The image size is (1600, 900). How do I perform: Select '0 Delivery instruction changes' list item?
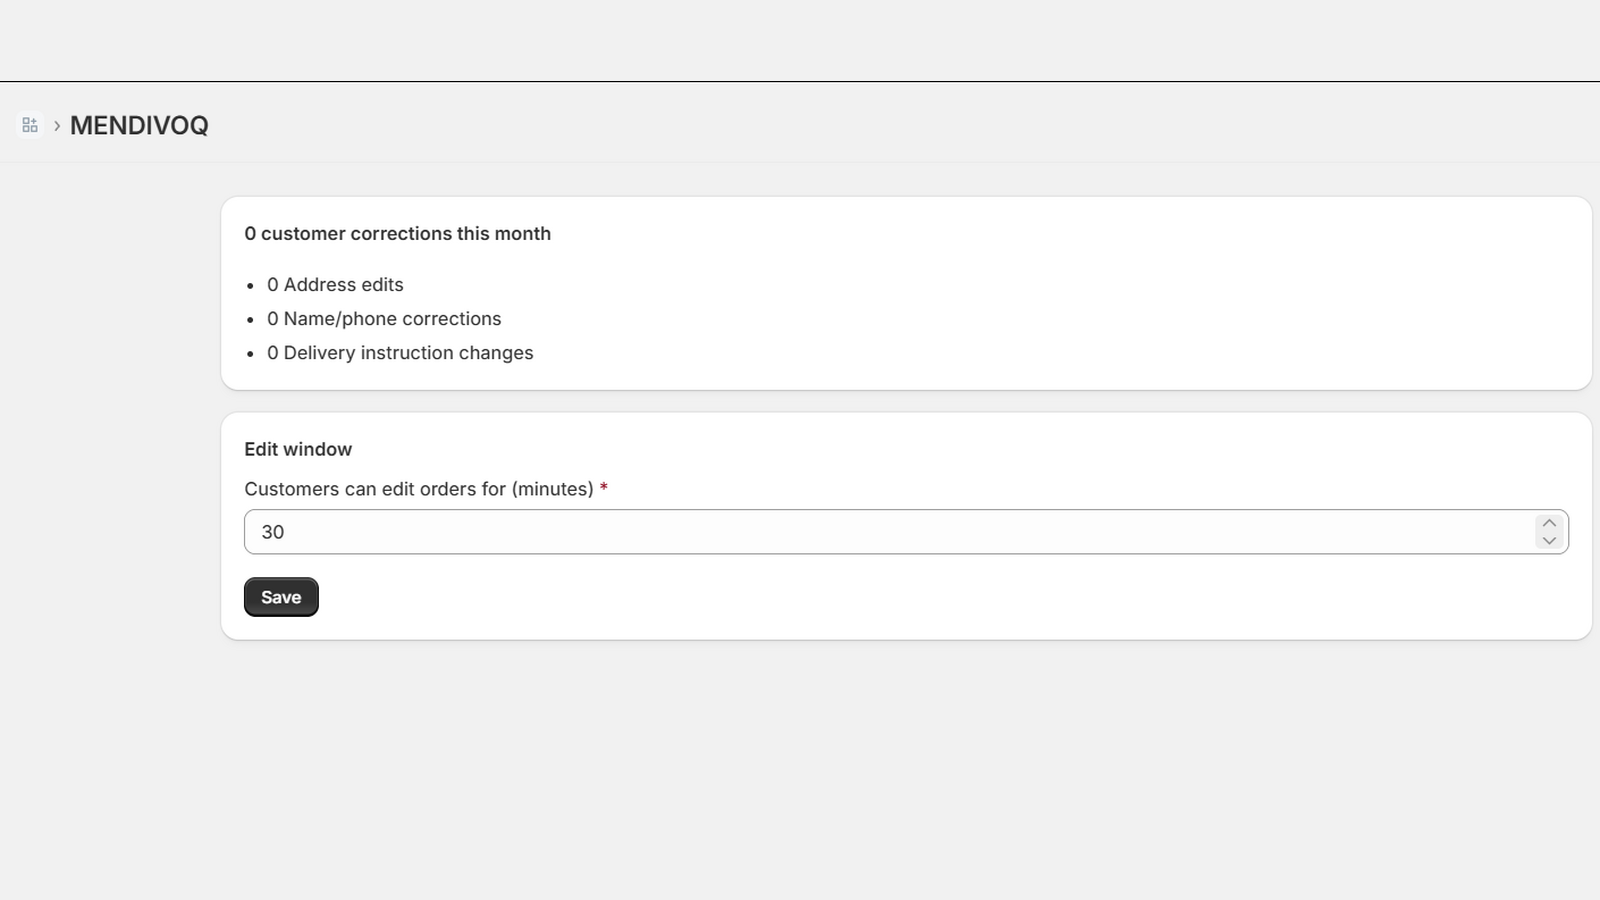(x=400, y=353)
